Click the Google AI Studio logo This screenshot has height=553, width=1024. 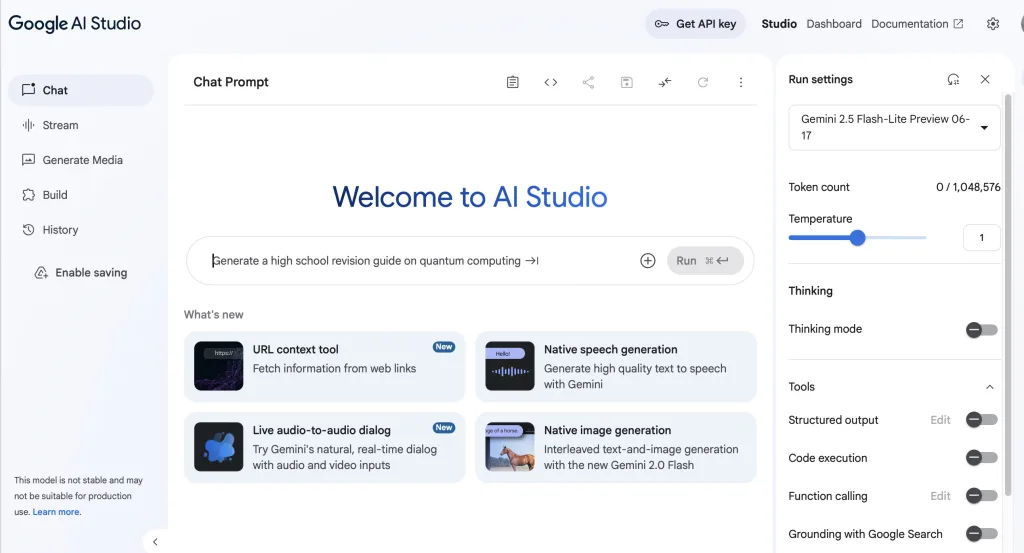(74, 24)
